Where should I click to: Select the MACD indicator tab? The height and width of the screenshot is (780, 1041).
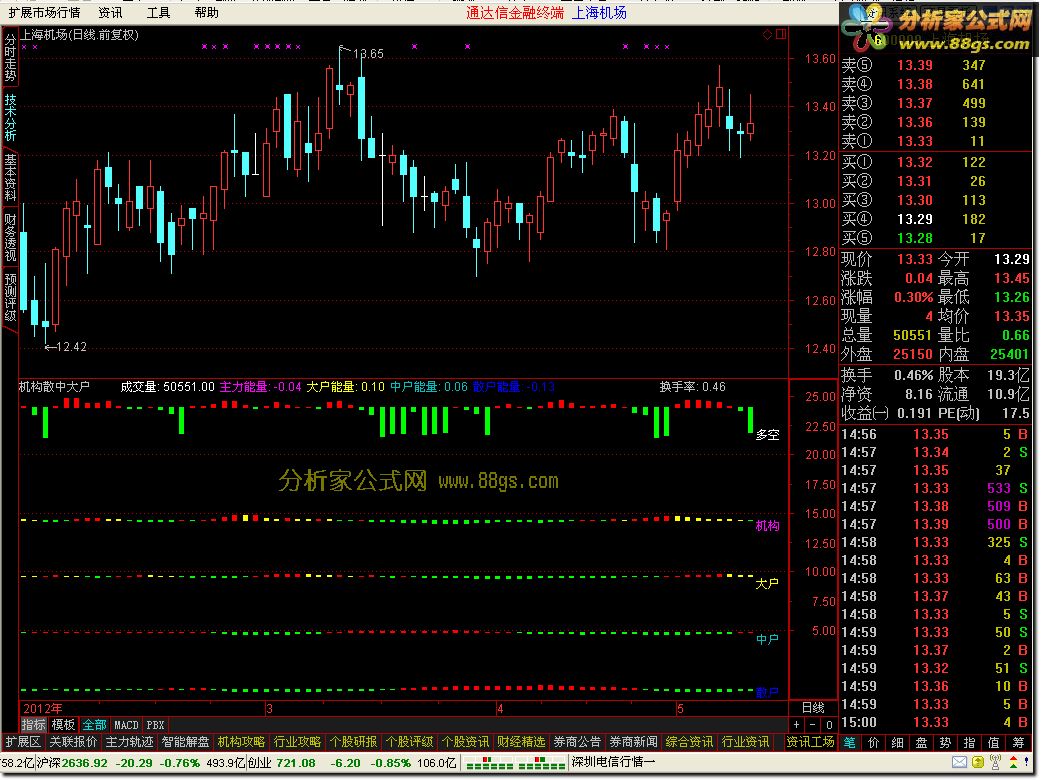[126, 725]
